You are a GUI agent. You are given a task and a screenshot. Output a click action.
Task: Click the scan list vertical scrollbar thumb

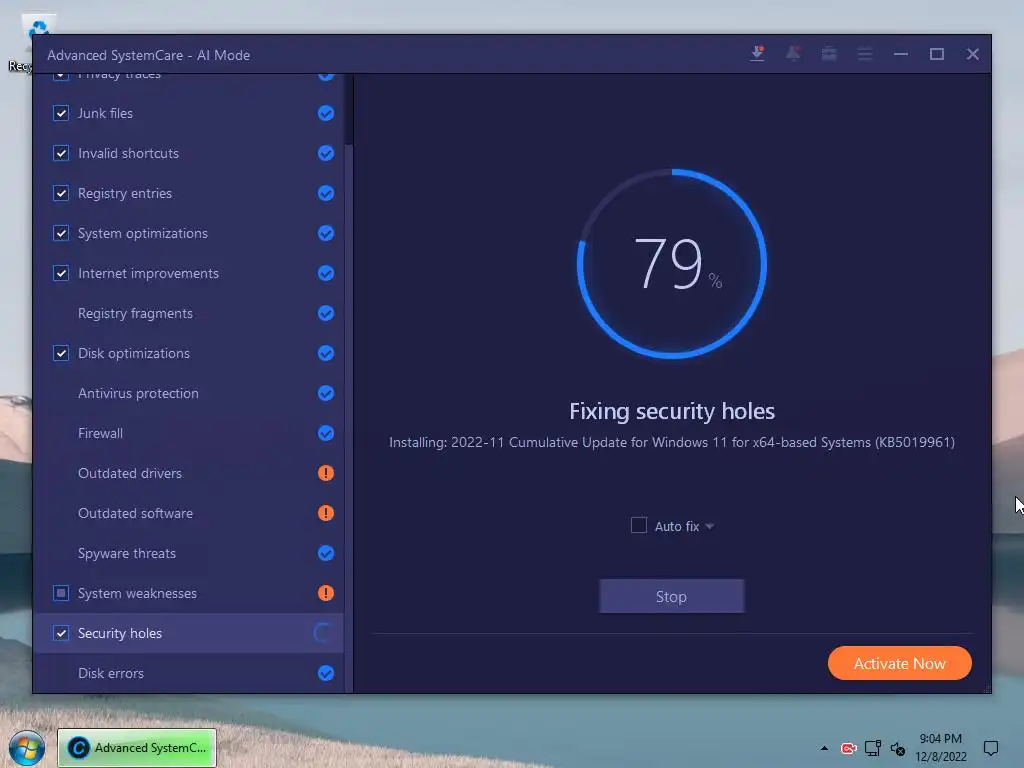click(349, 108)
